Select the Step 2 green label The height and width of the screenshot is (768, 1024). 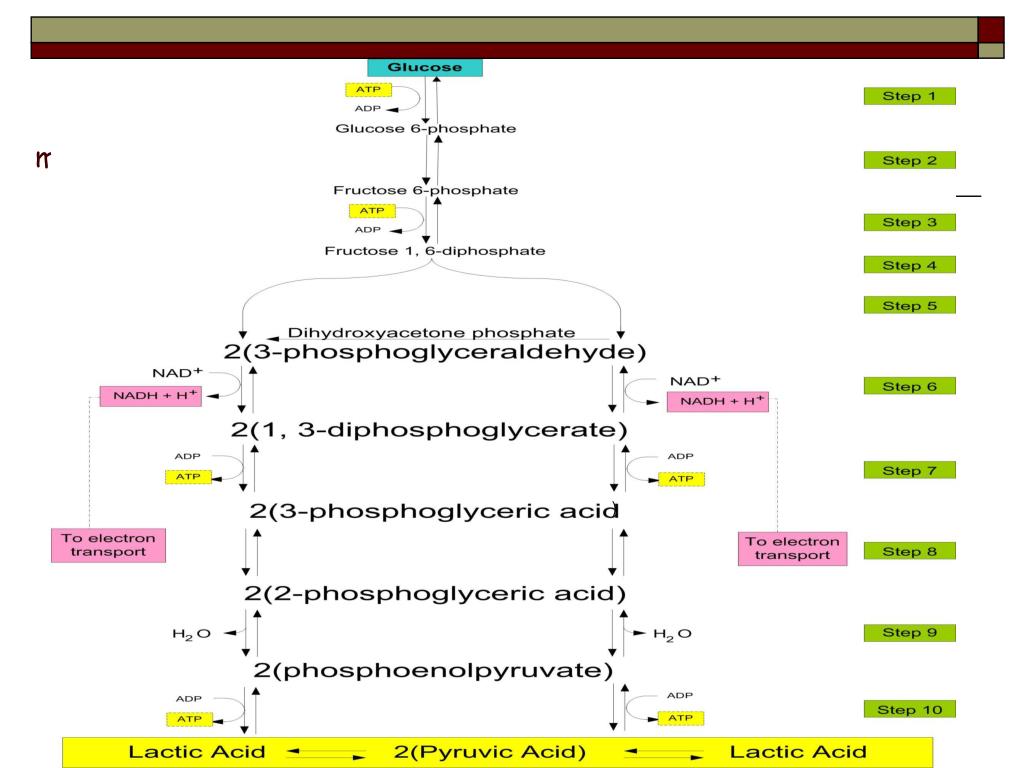click(910, 160)
